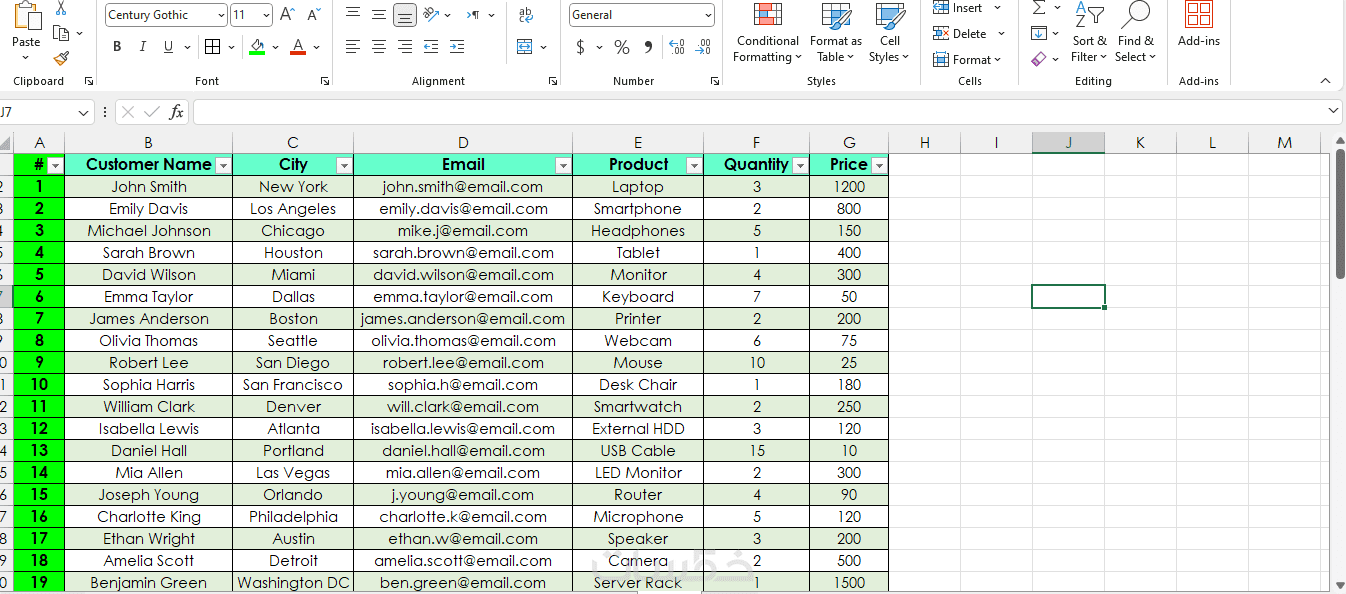Click the Wrap Text icon
Screen dimensions: 1346x594
coord(526,15)
